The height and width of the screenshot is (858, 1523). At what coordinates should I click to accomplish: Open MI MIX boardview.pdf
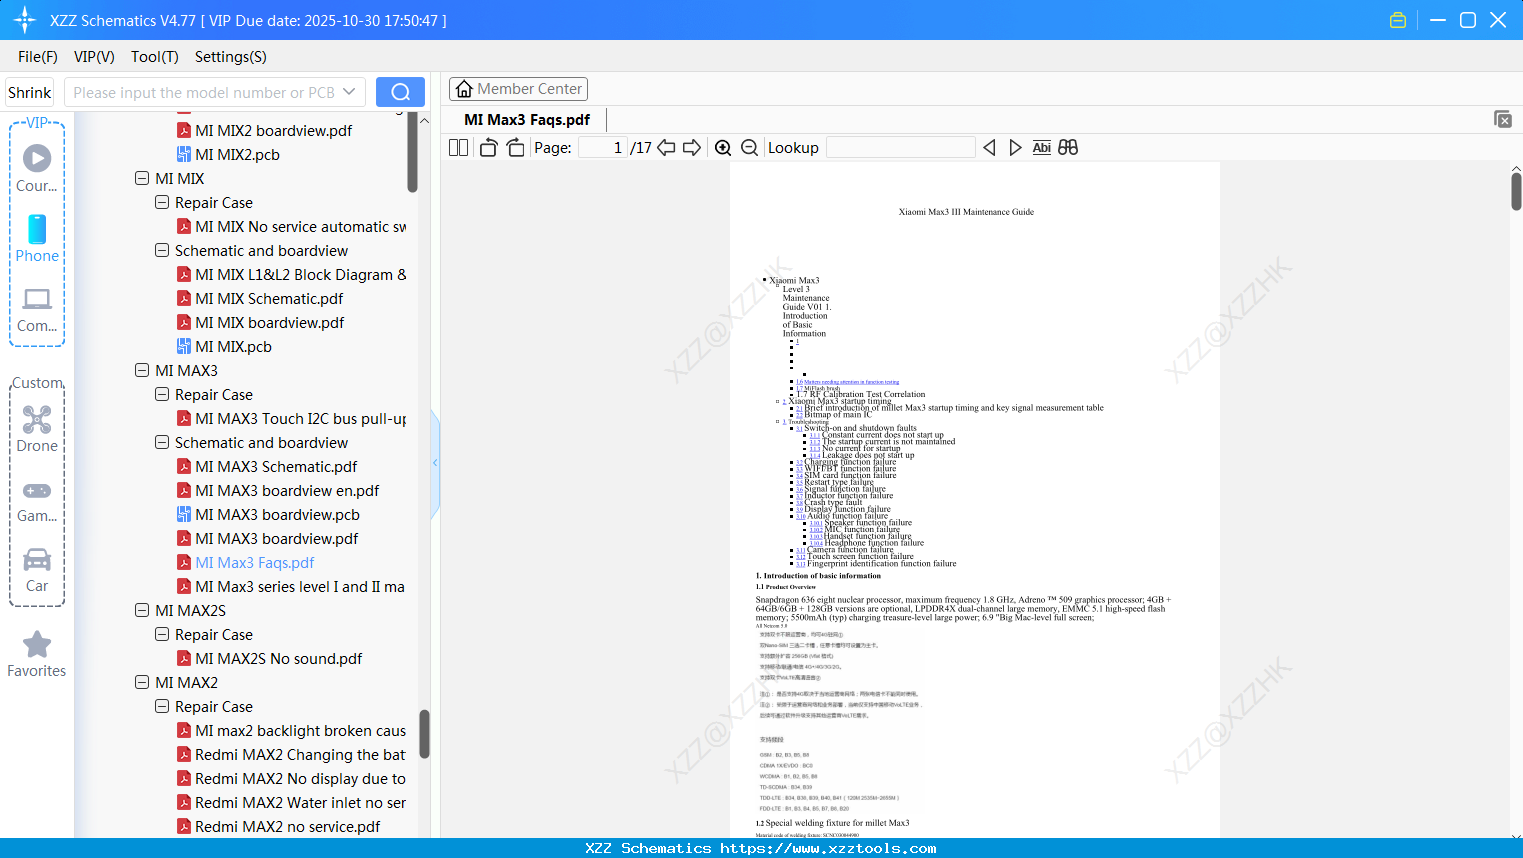coord(261,323)
